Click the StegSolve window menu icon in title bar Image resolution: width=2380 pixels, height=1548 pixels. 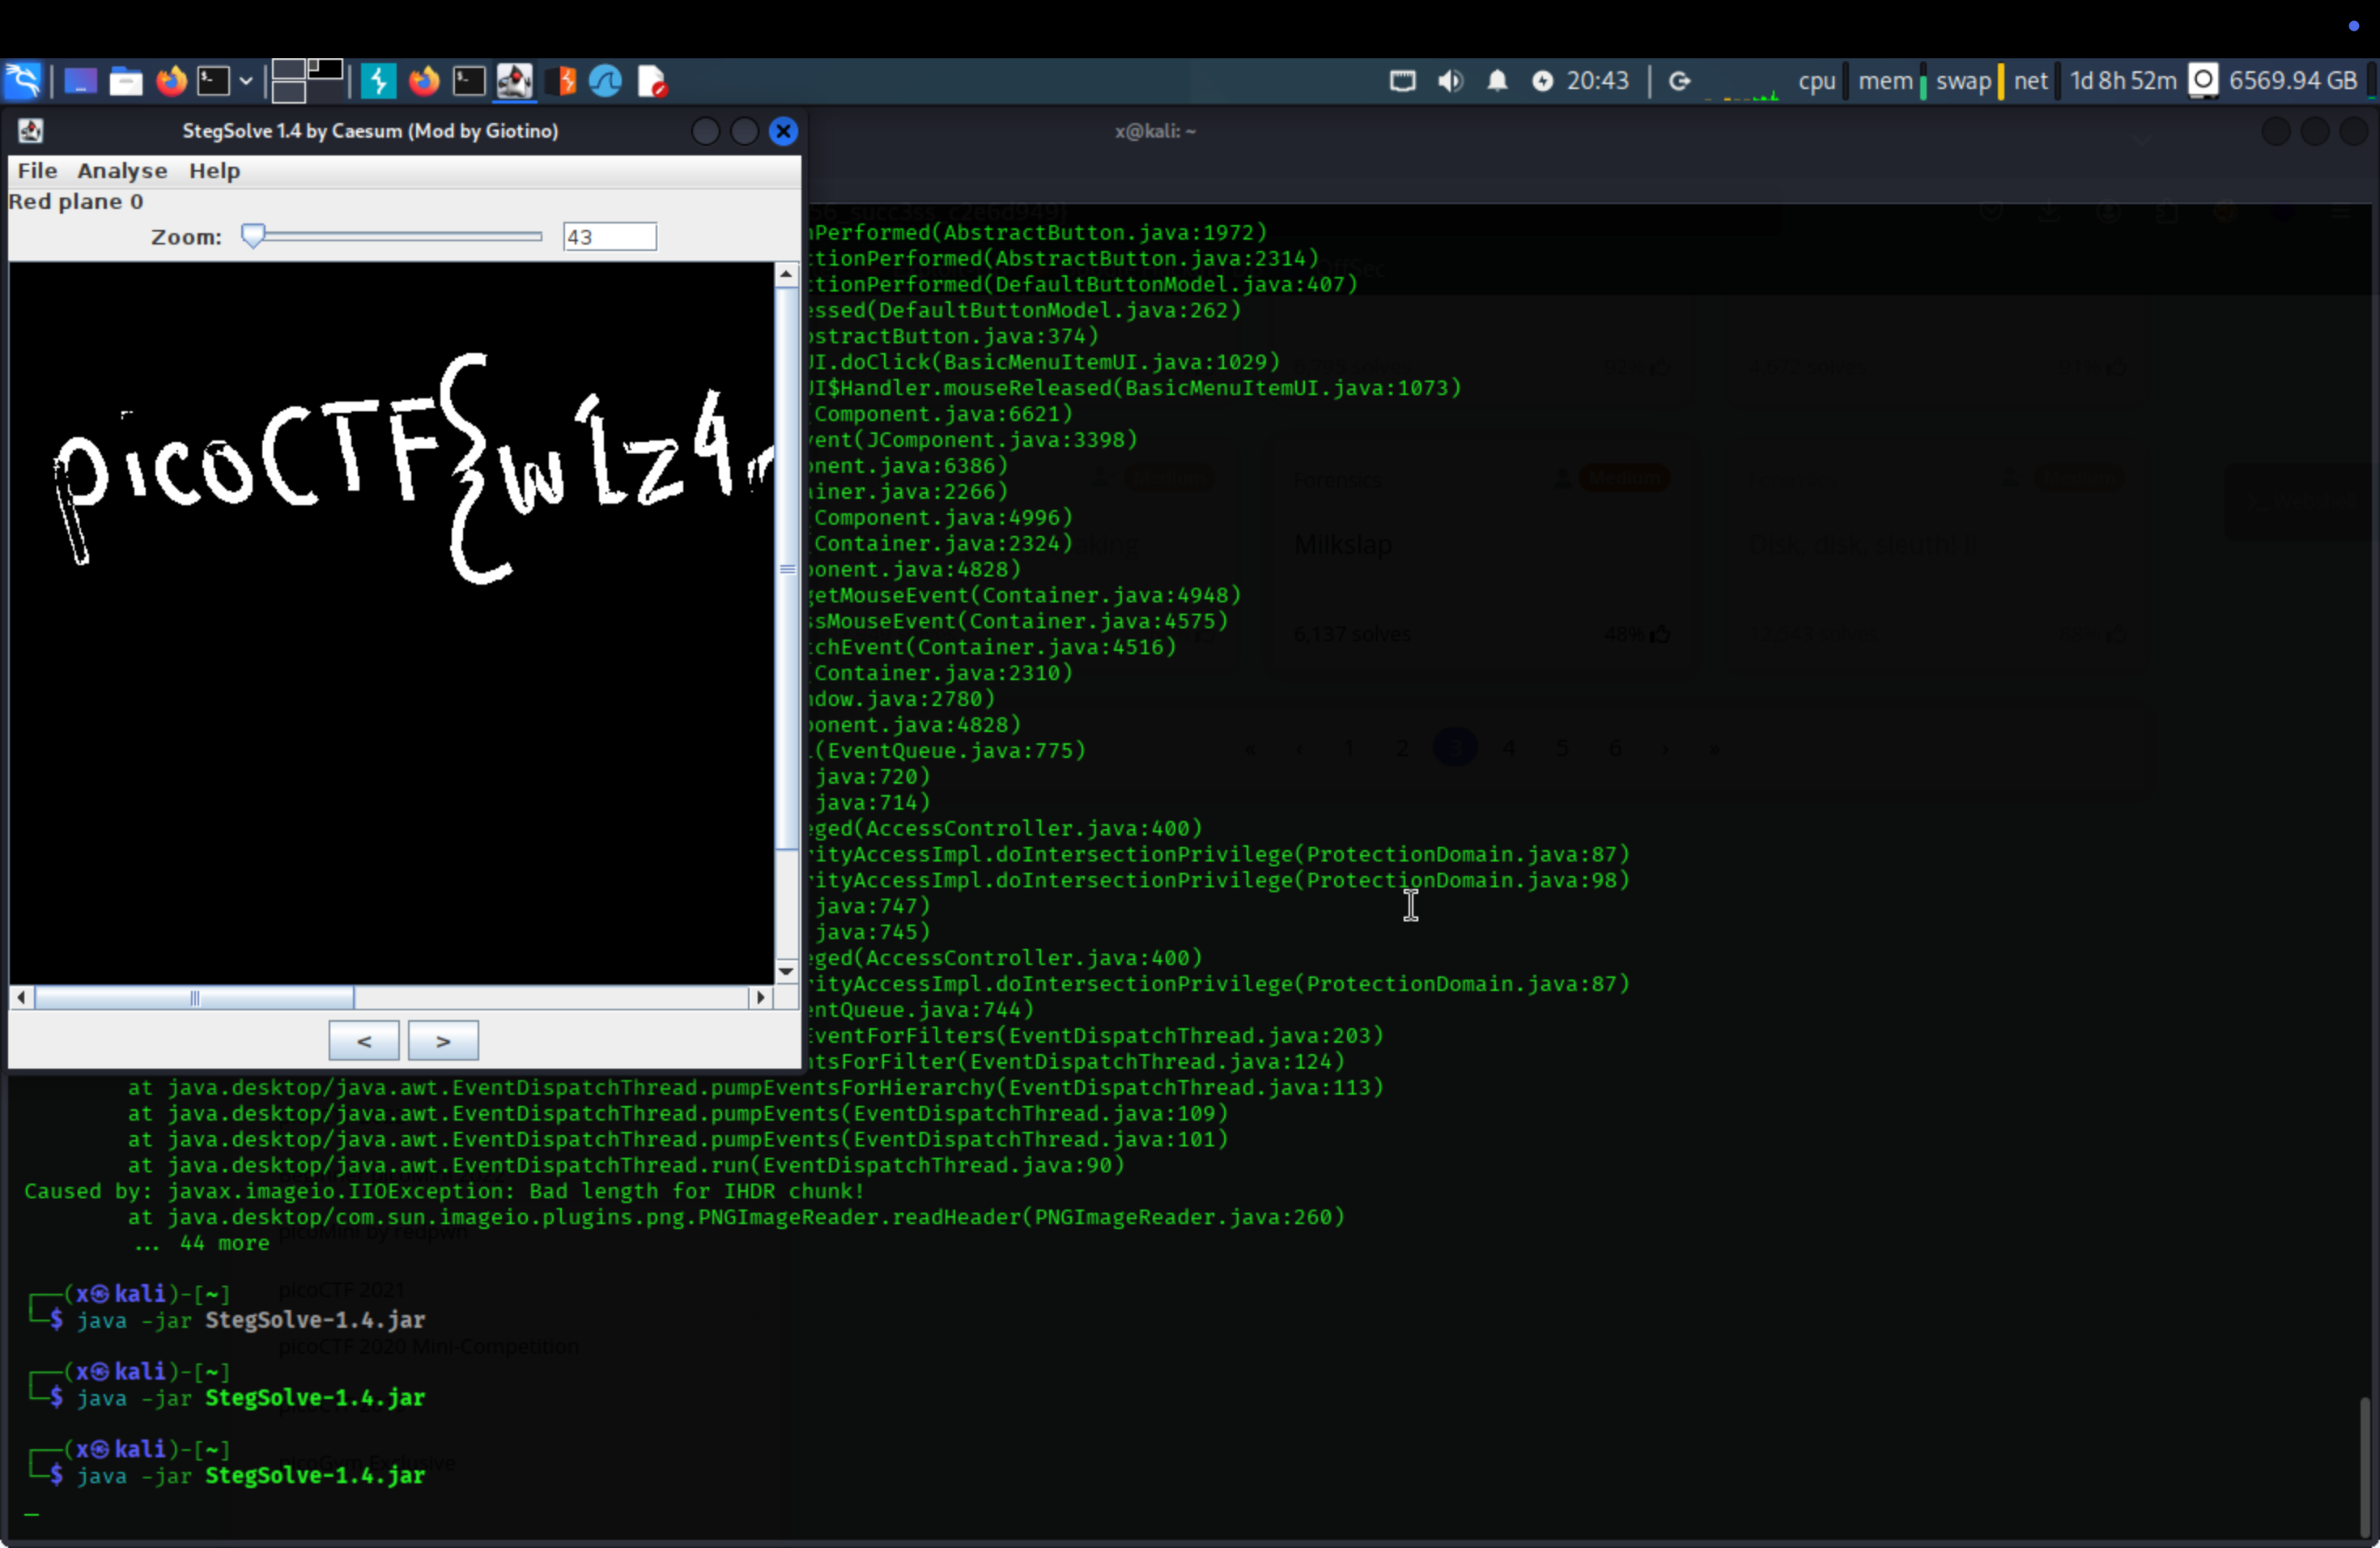(30, 131)
